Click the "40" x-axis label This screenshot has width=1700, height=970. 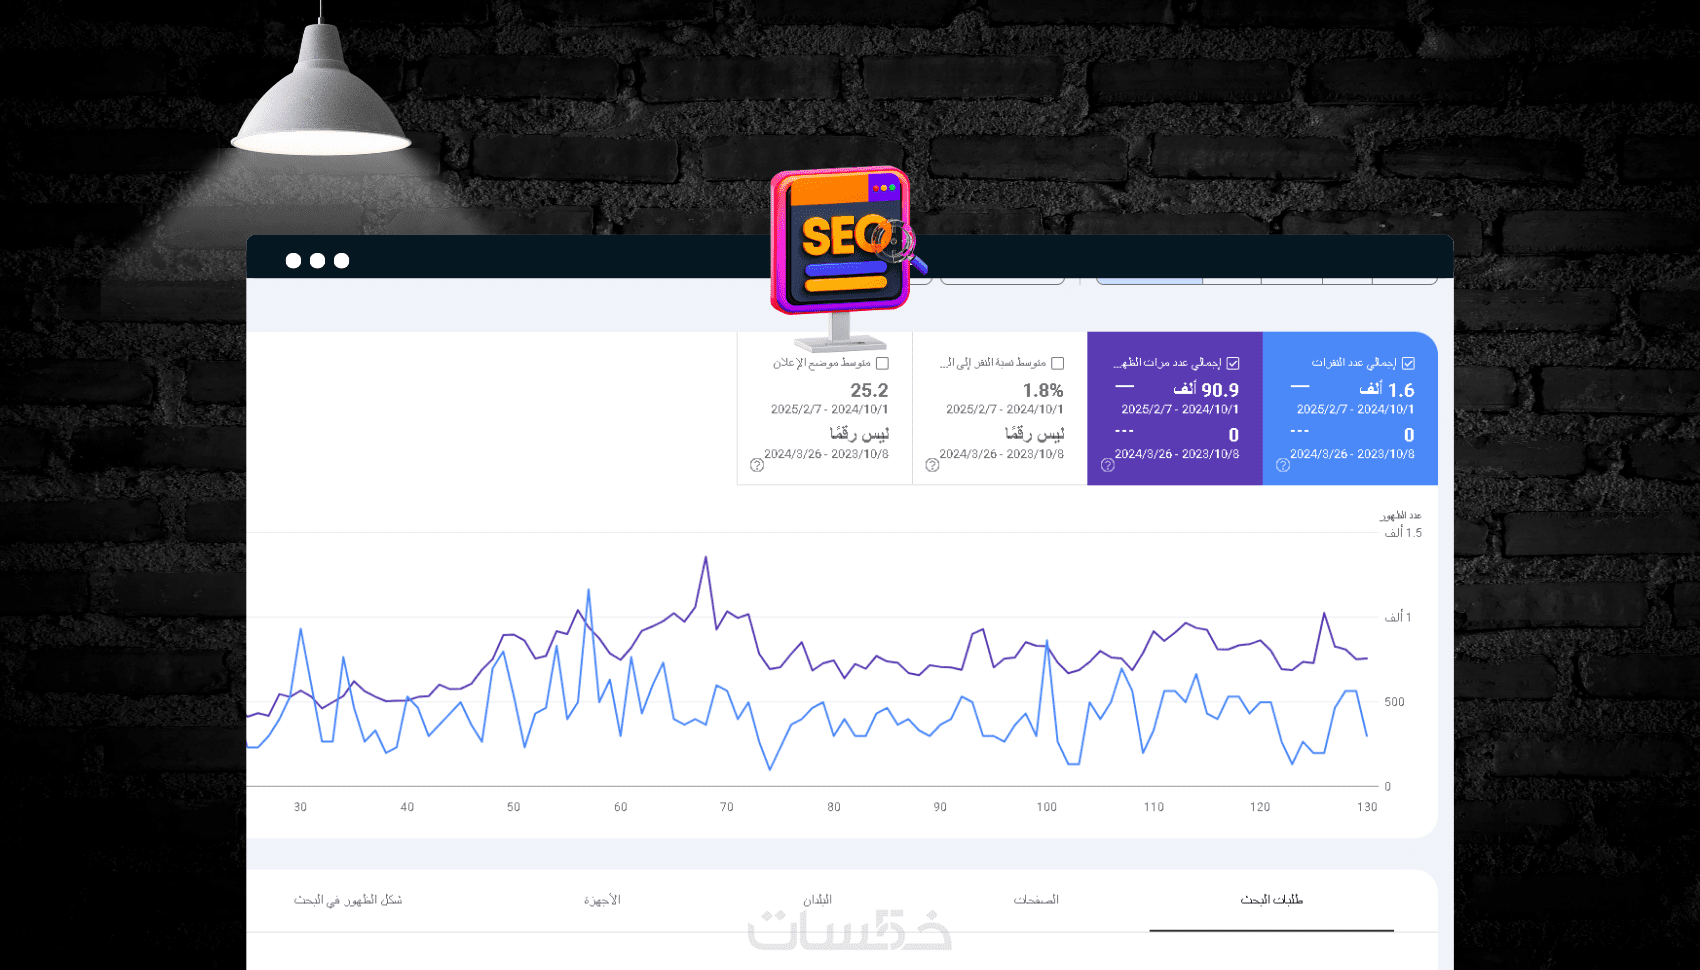click(407, 807)
